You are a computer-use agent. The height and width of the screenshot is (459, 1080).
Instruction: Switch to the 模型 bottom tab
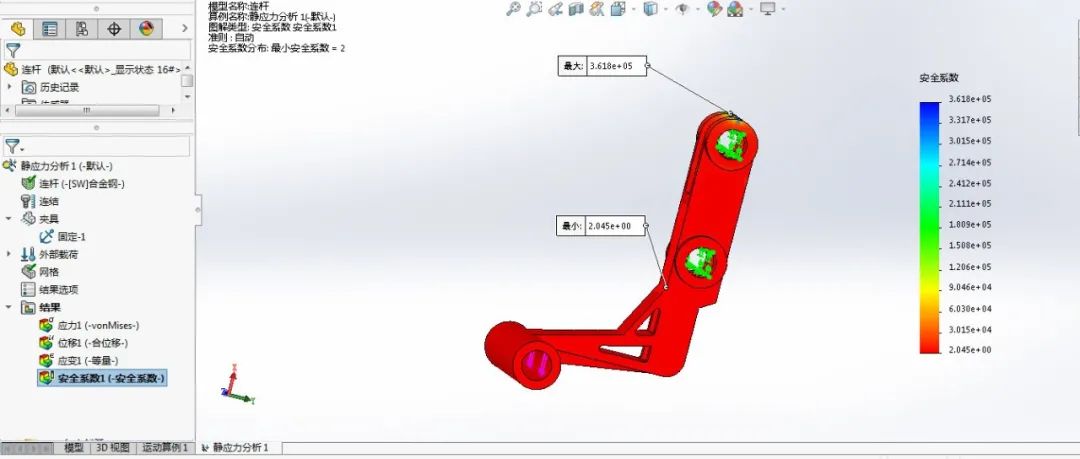pos(74,447)
